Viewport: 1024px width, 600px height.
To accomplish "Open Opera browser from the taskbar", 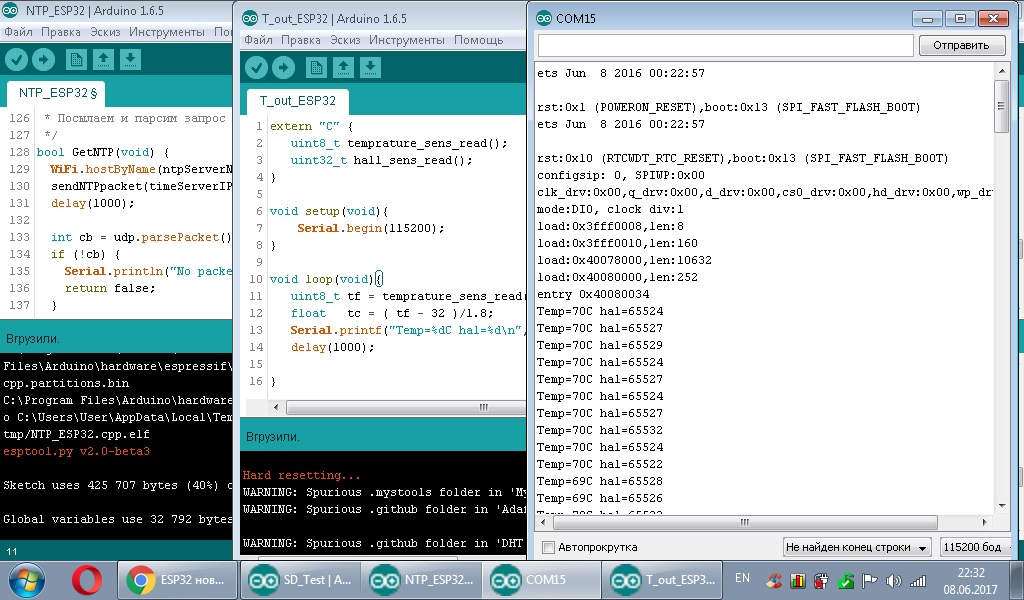I will (87, 580).
